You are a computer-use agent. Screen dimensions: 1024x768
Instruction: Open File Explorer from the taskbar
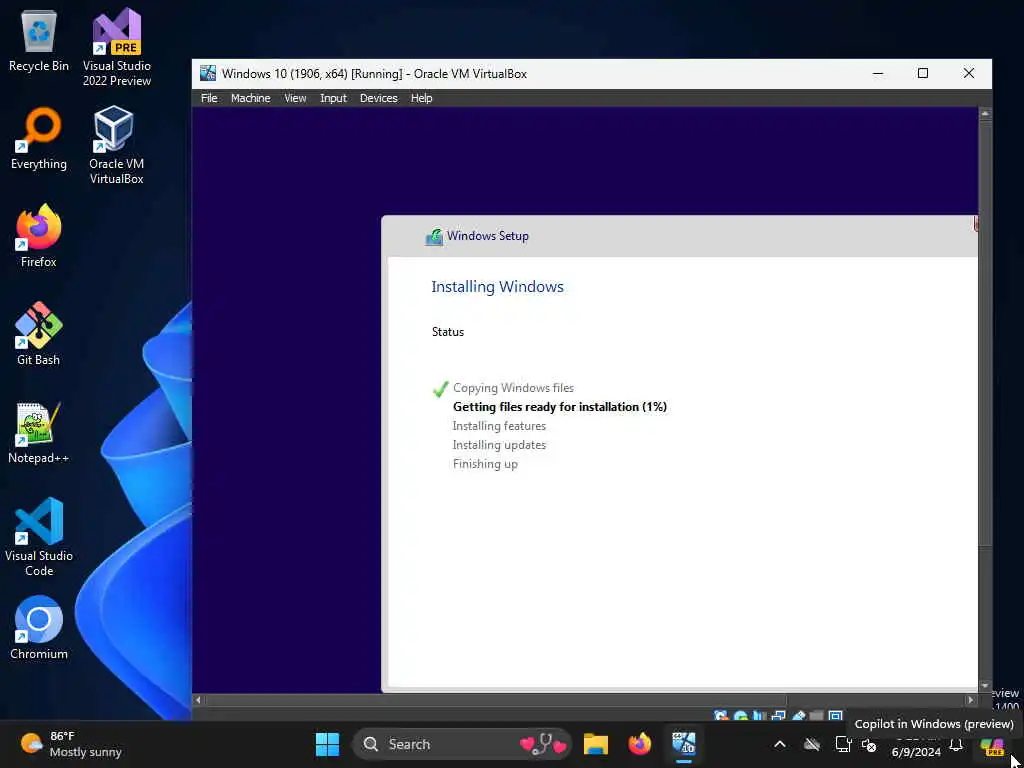click(596, 744)
